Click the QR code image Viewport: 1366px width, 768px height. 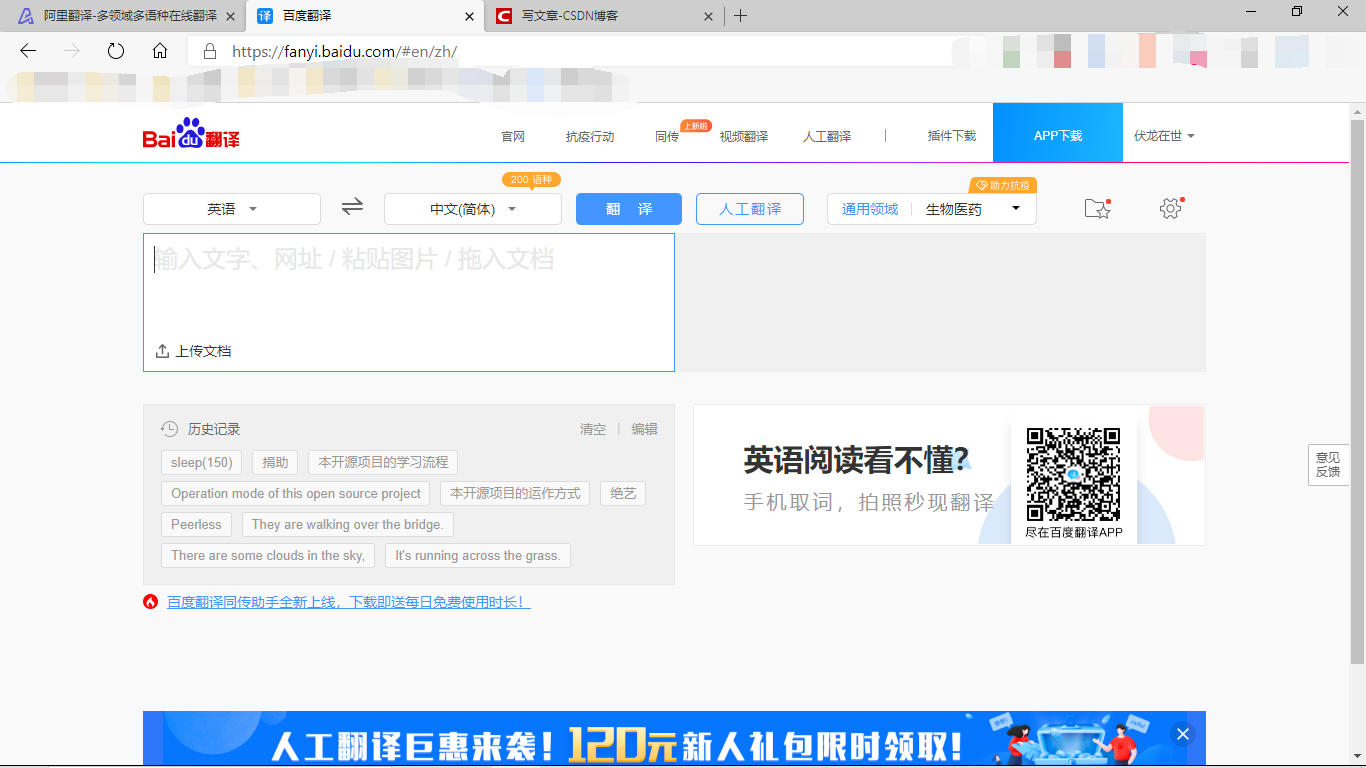point(1073,474)
